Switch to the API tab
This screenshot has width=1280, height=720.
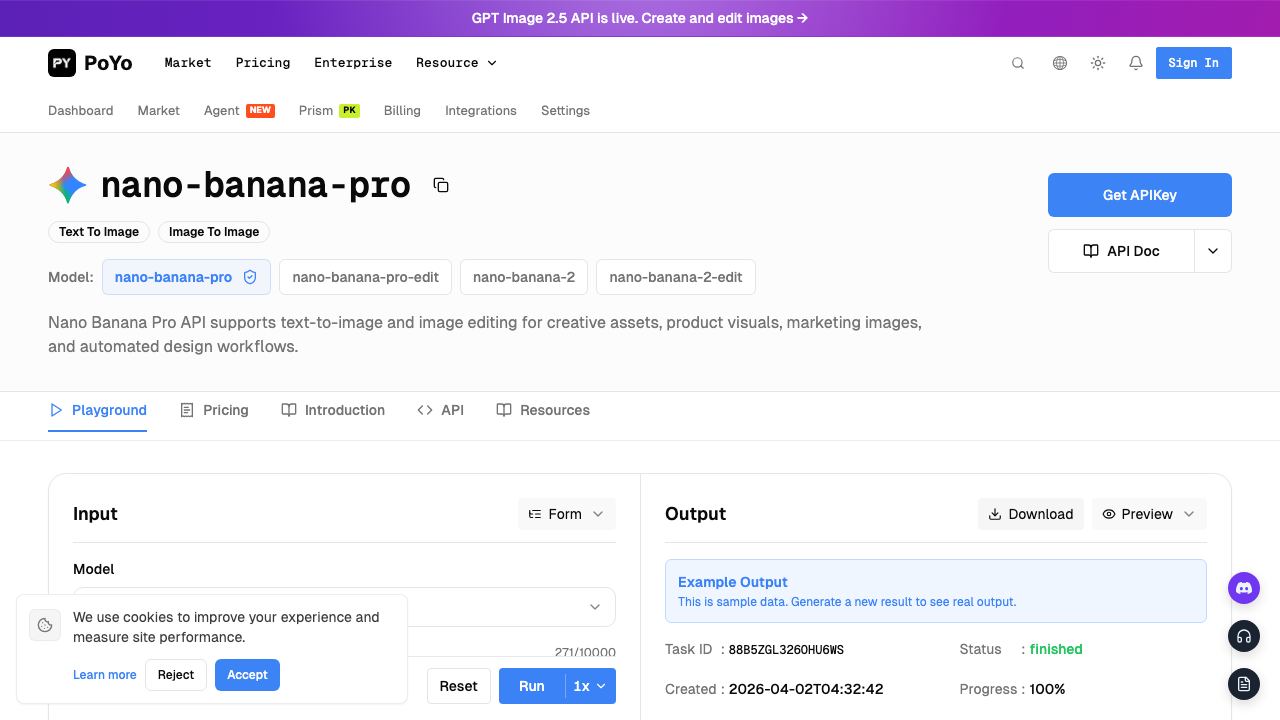point(441,410)
